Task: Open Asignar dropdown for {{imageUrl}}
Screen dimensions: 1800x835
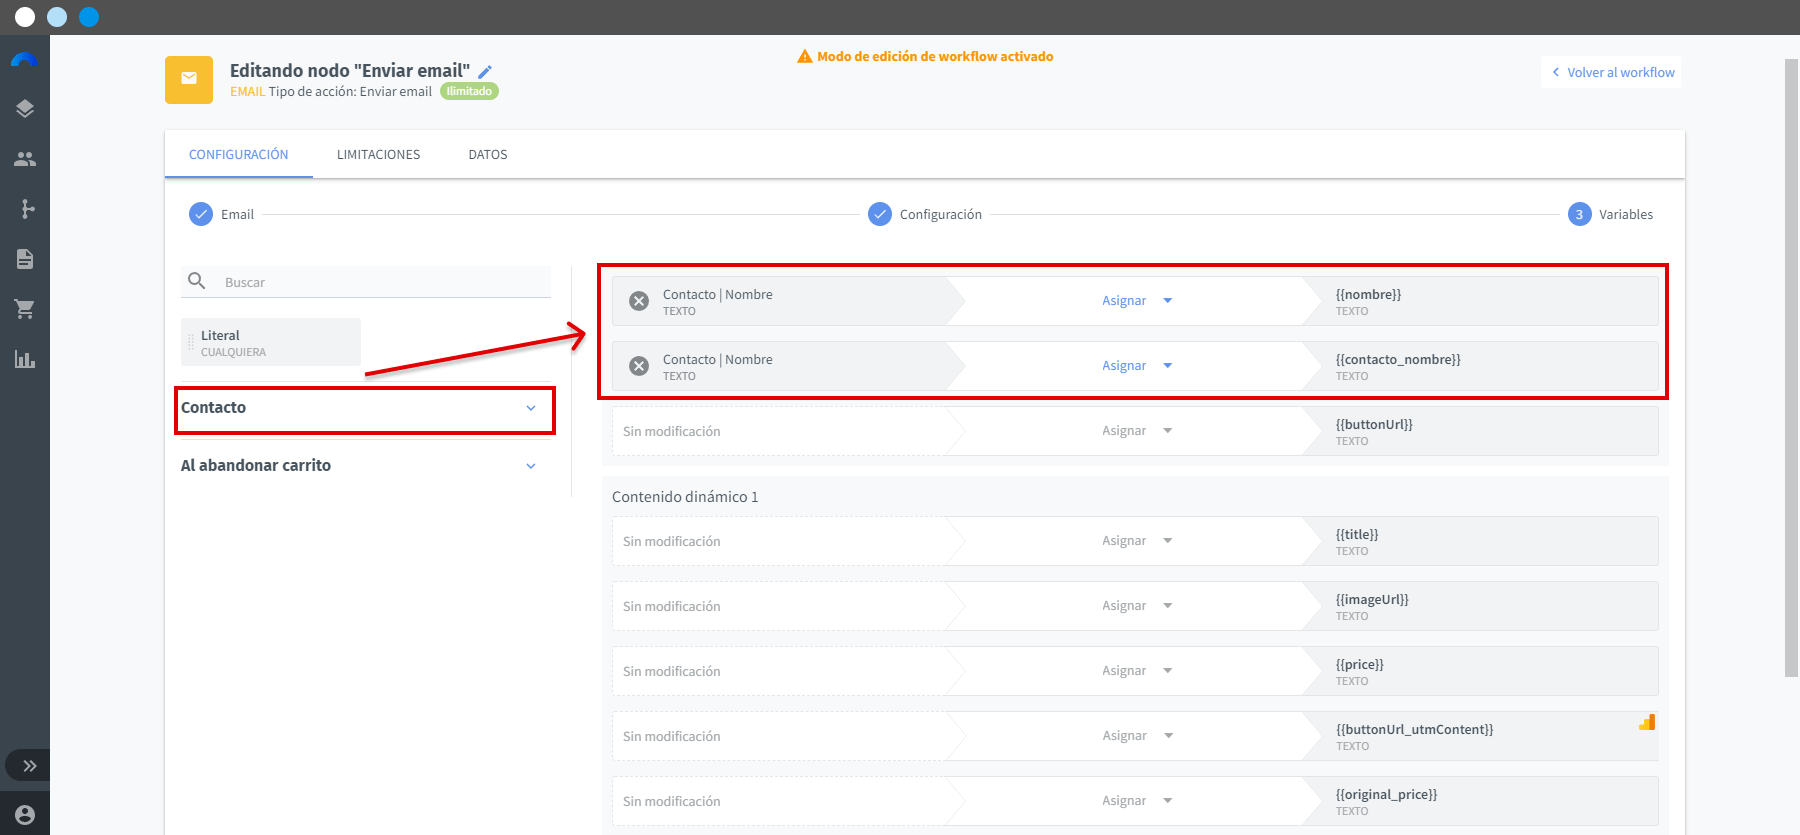Action: coord(1137,606)
